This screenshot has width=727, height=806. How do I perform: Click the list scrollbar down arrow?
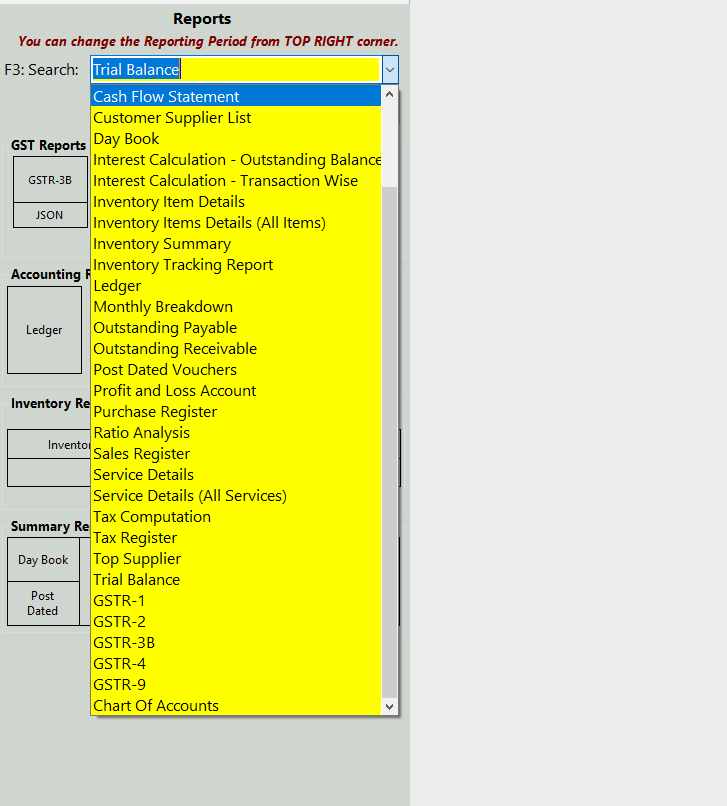(x=389, y=707)
